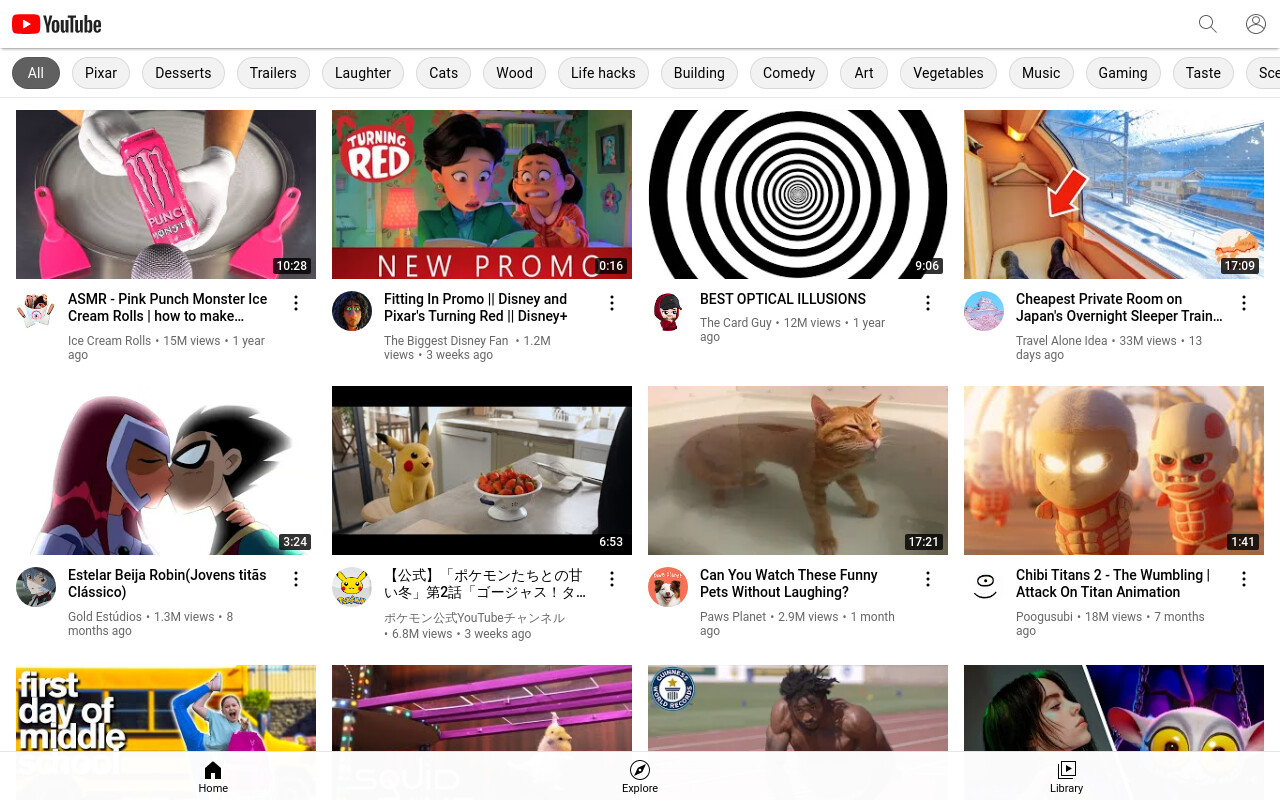The height and width of the screenshot is (800, 1280).
Task: Open options menu for Estelar Beija Robin video
Action: coord(296,579)
